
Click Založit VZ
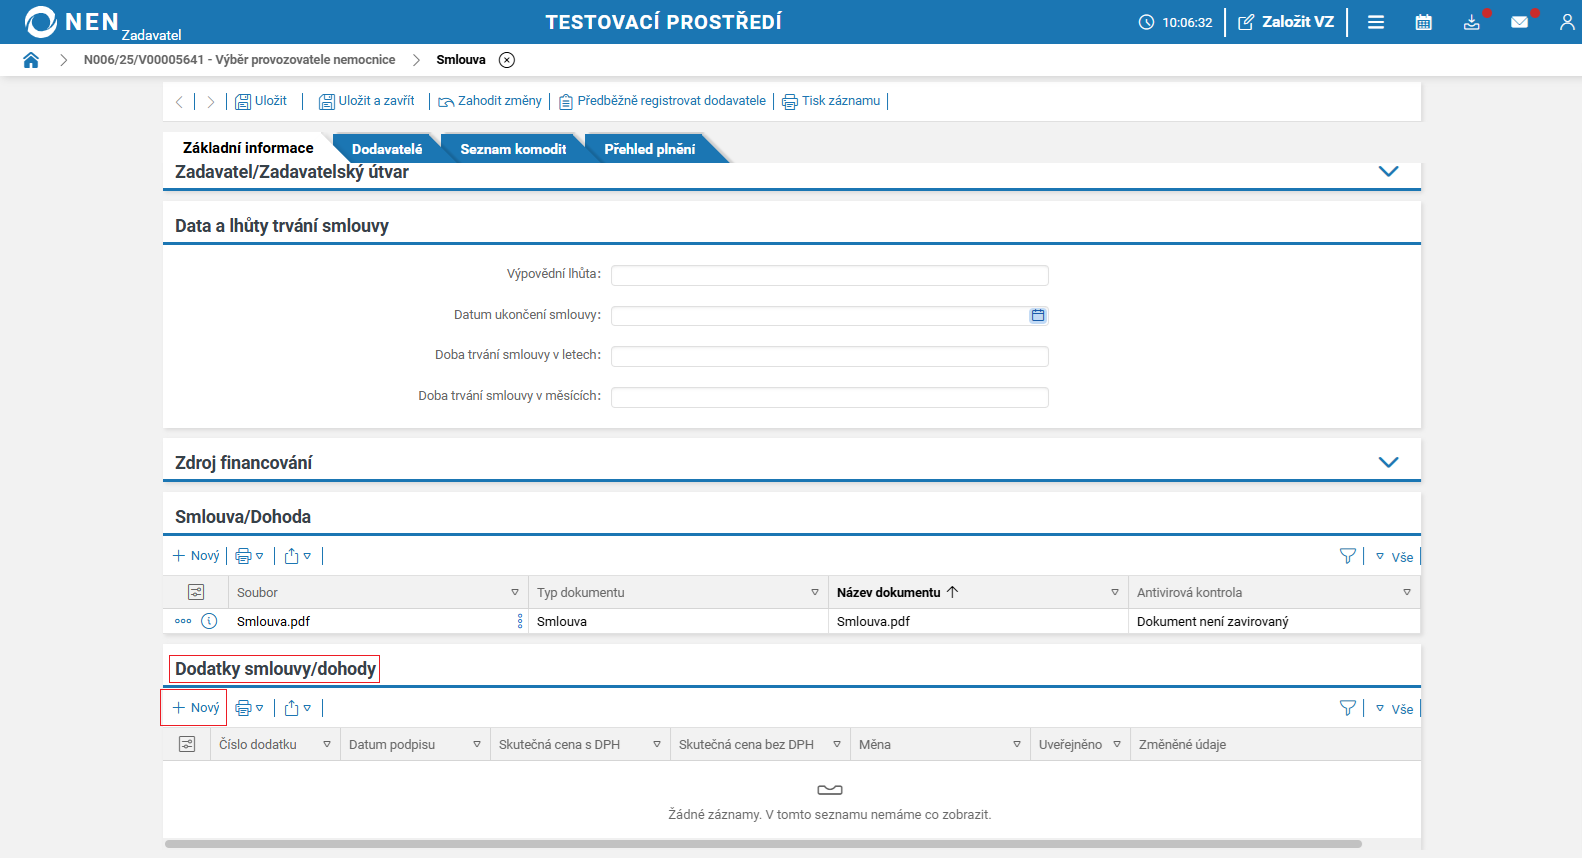tap(1286, 22)
